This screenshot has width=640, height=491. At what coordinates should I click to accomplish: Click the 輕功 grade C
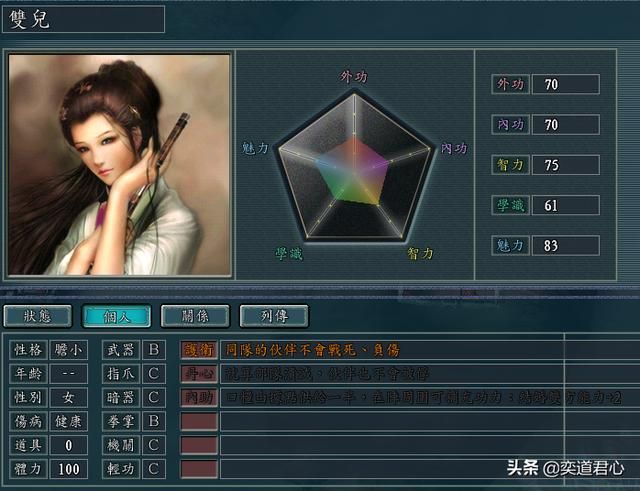coord(154,469)
